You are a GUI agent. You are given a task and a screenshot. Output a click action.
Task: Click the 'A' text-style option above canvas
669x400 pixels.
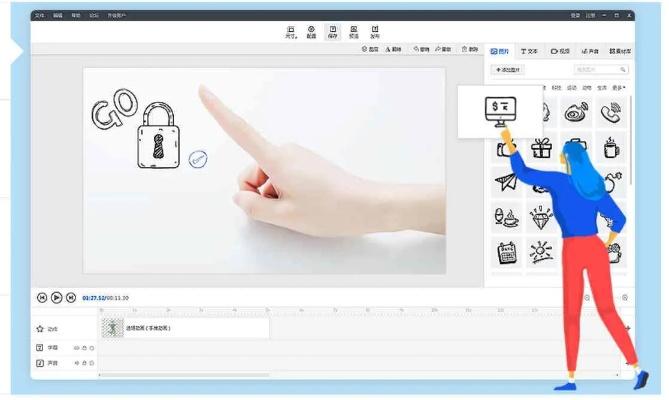(393, 49)
